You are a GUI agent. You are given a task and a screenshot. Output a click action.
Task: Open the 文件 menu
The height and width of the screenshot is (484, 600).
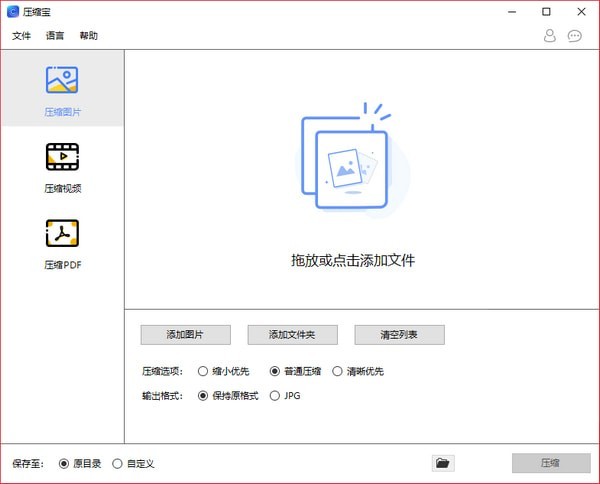[x=21, y=36]
